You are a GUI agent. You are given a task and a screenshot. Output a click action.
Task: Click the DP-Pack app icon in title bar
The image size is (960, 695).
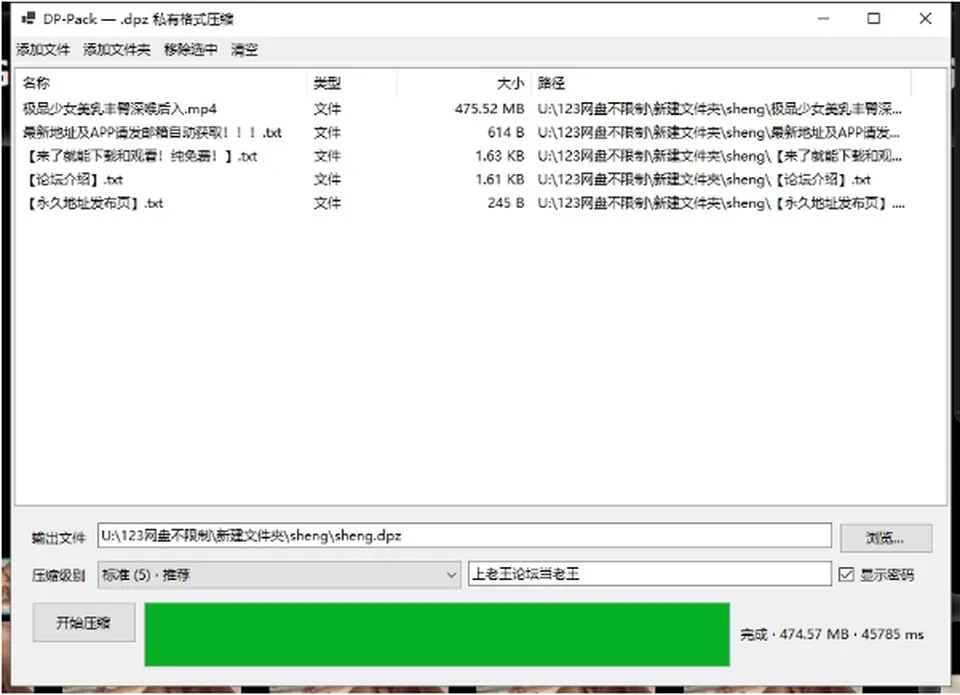pyautogui.click(x=28, y=18)
